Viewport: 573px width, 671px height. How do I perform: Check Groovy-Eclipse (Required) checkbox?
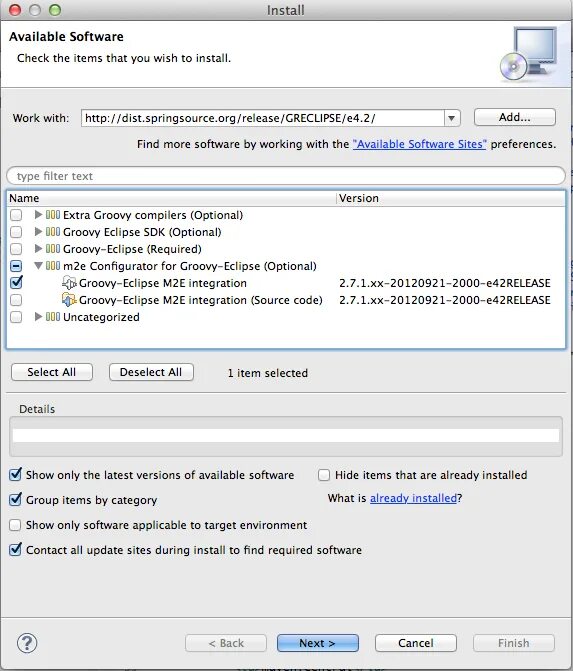pos(16,249)
